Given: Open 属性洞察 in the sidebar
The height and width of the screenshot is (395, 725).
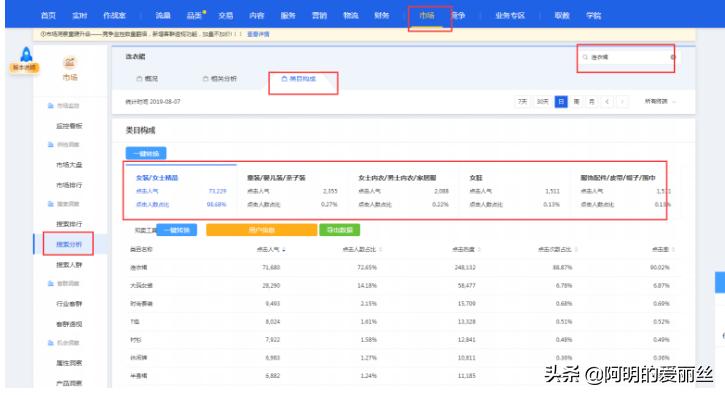Looking at the screenshot, I should [x=69, y=363].
